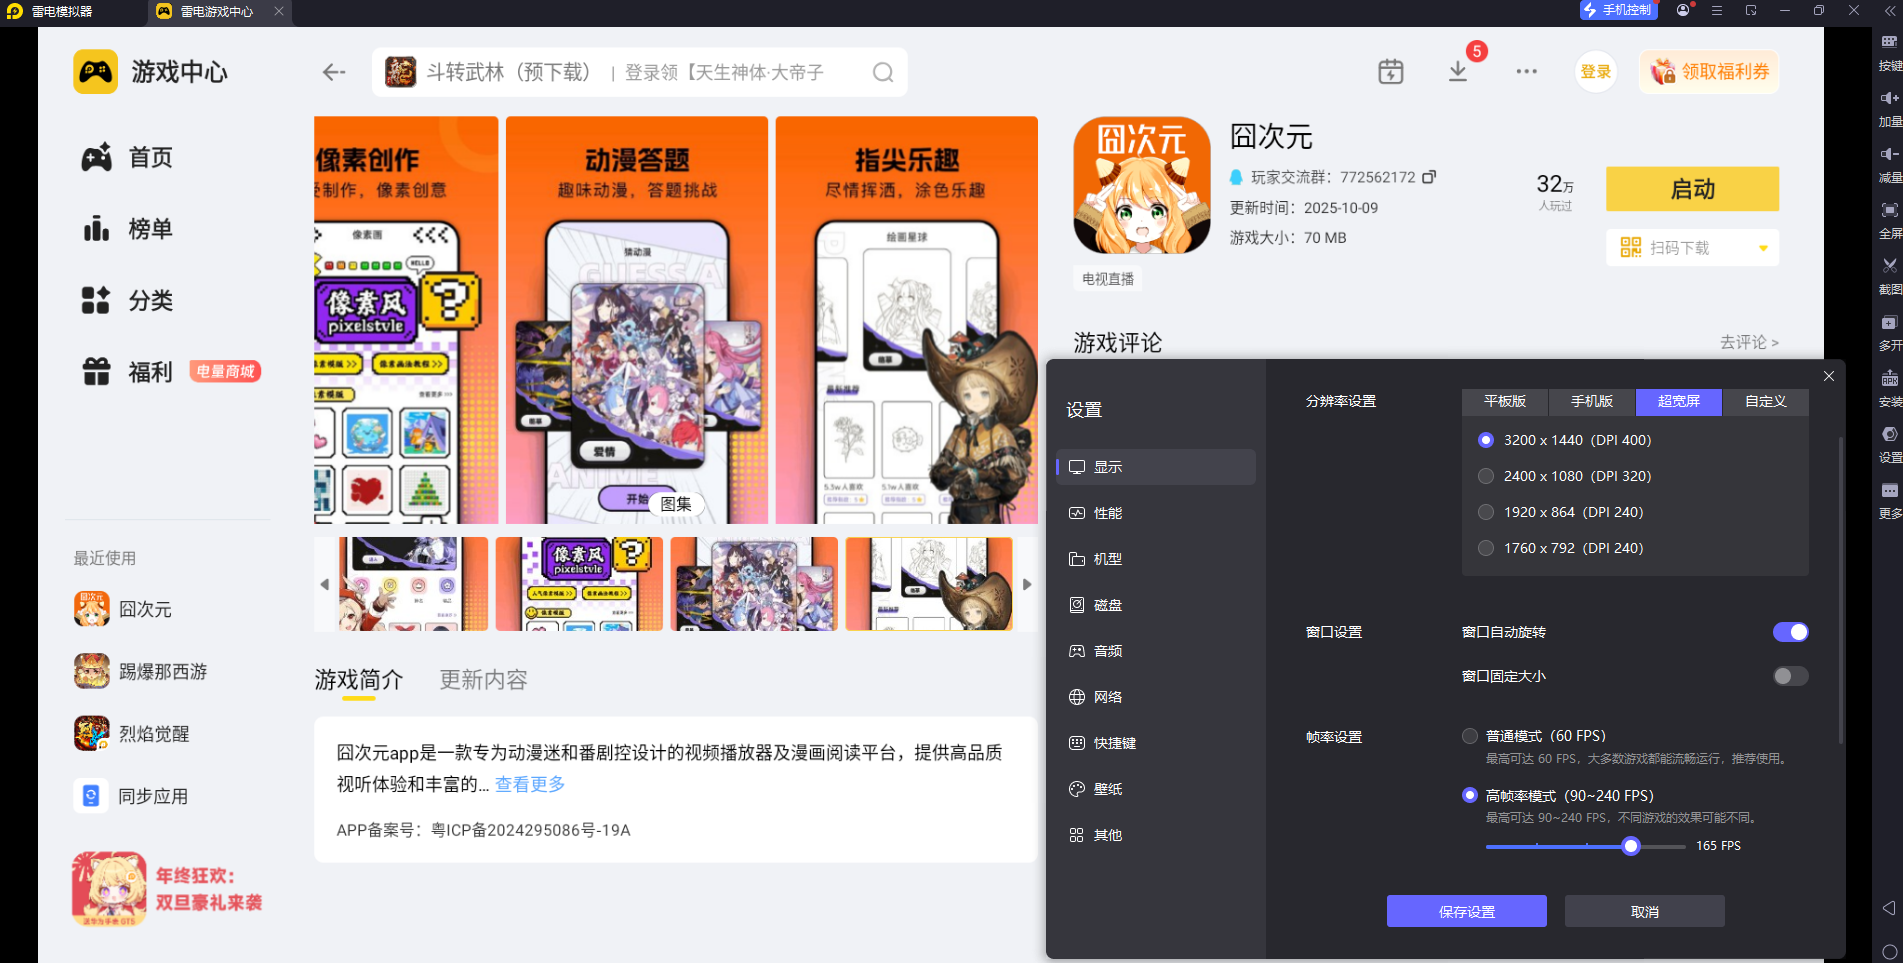Screen dimensions: 1903x963
Task: Open the 多开 multi-instance icon
Action: click(x=1889, y=322)
